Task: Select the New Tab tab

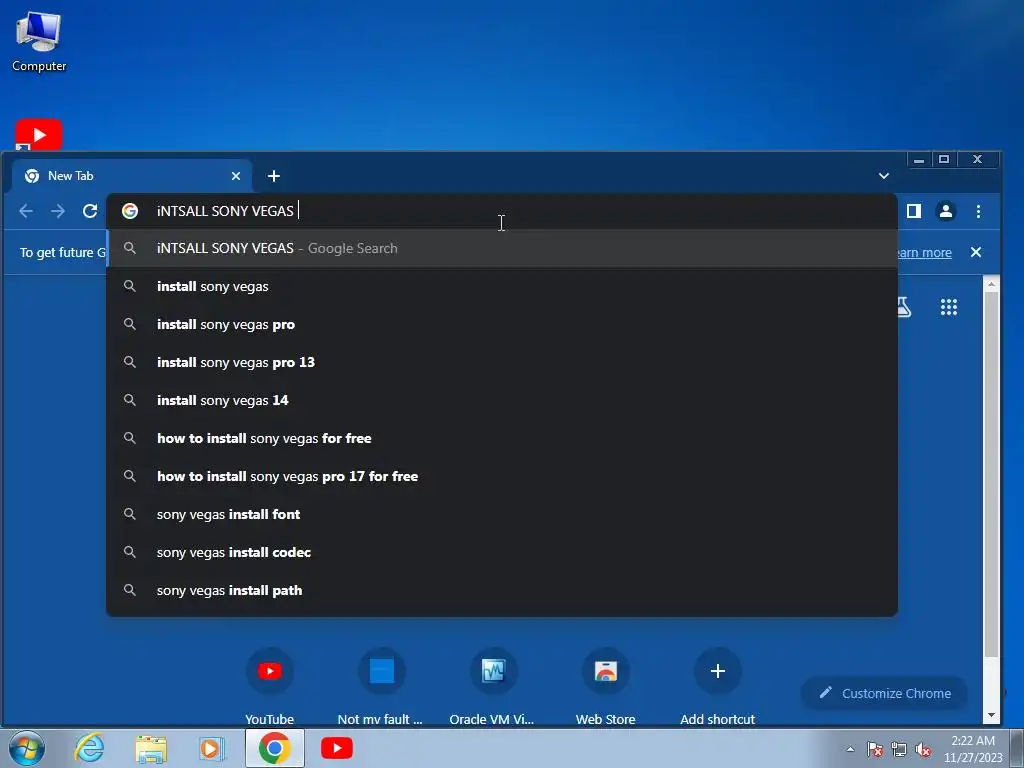Action: [132, 176]
